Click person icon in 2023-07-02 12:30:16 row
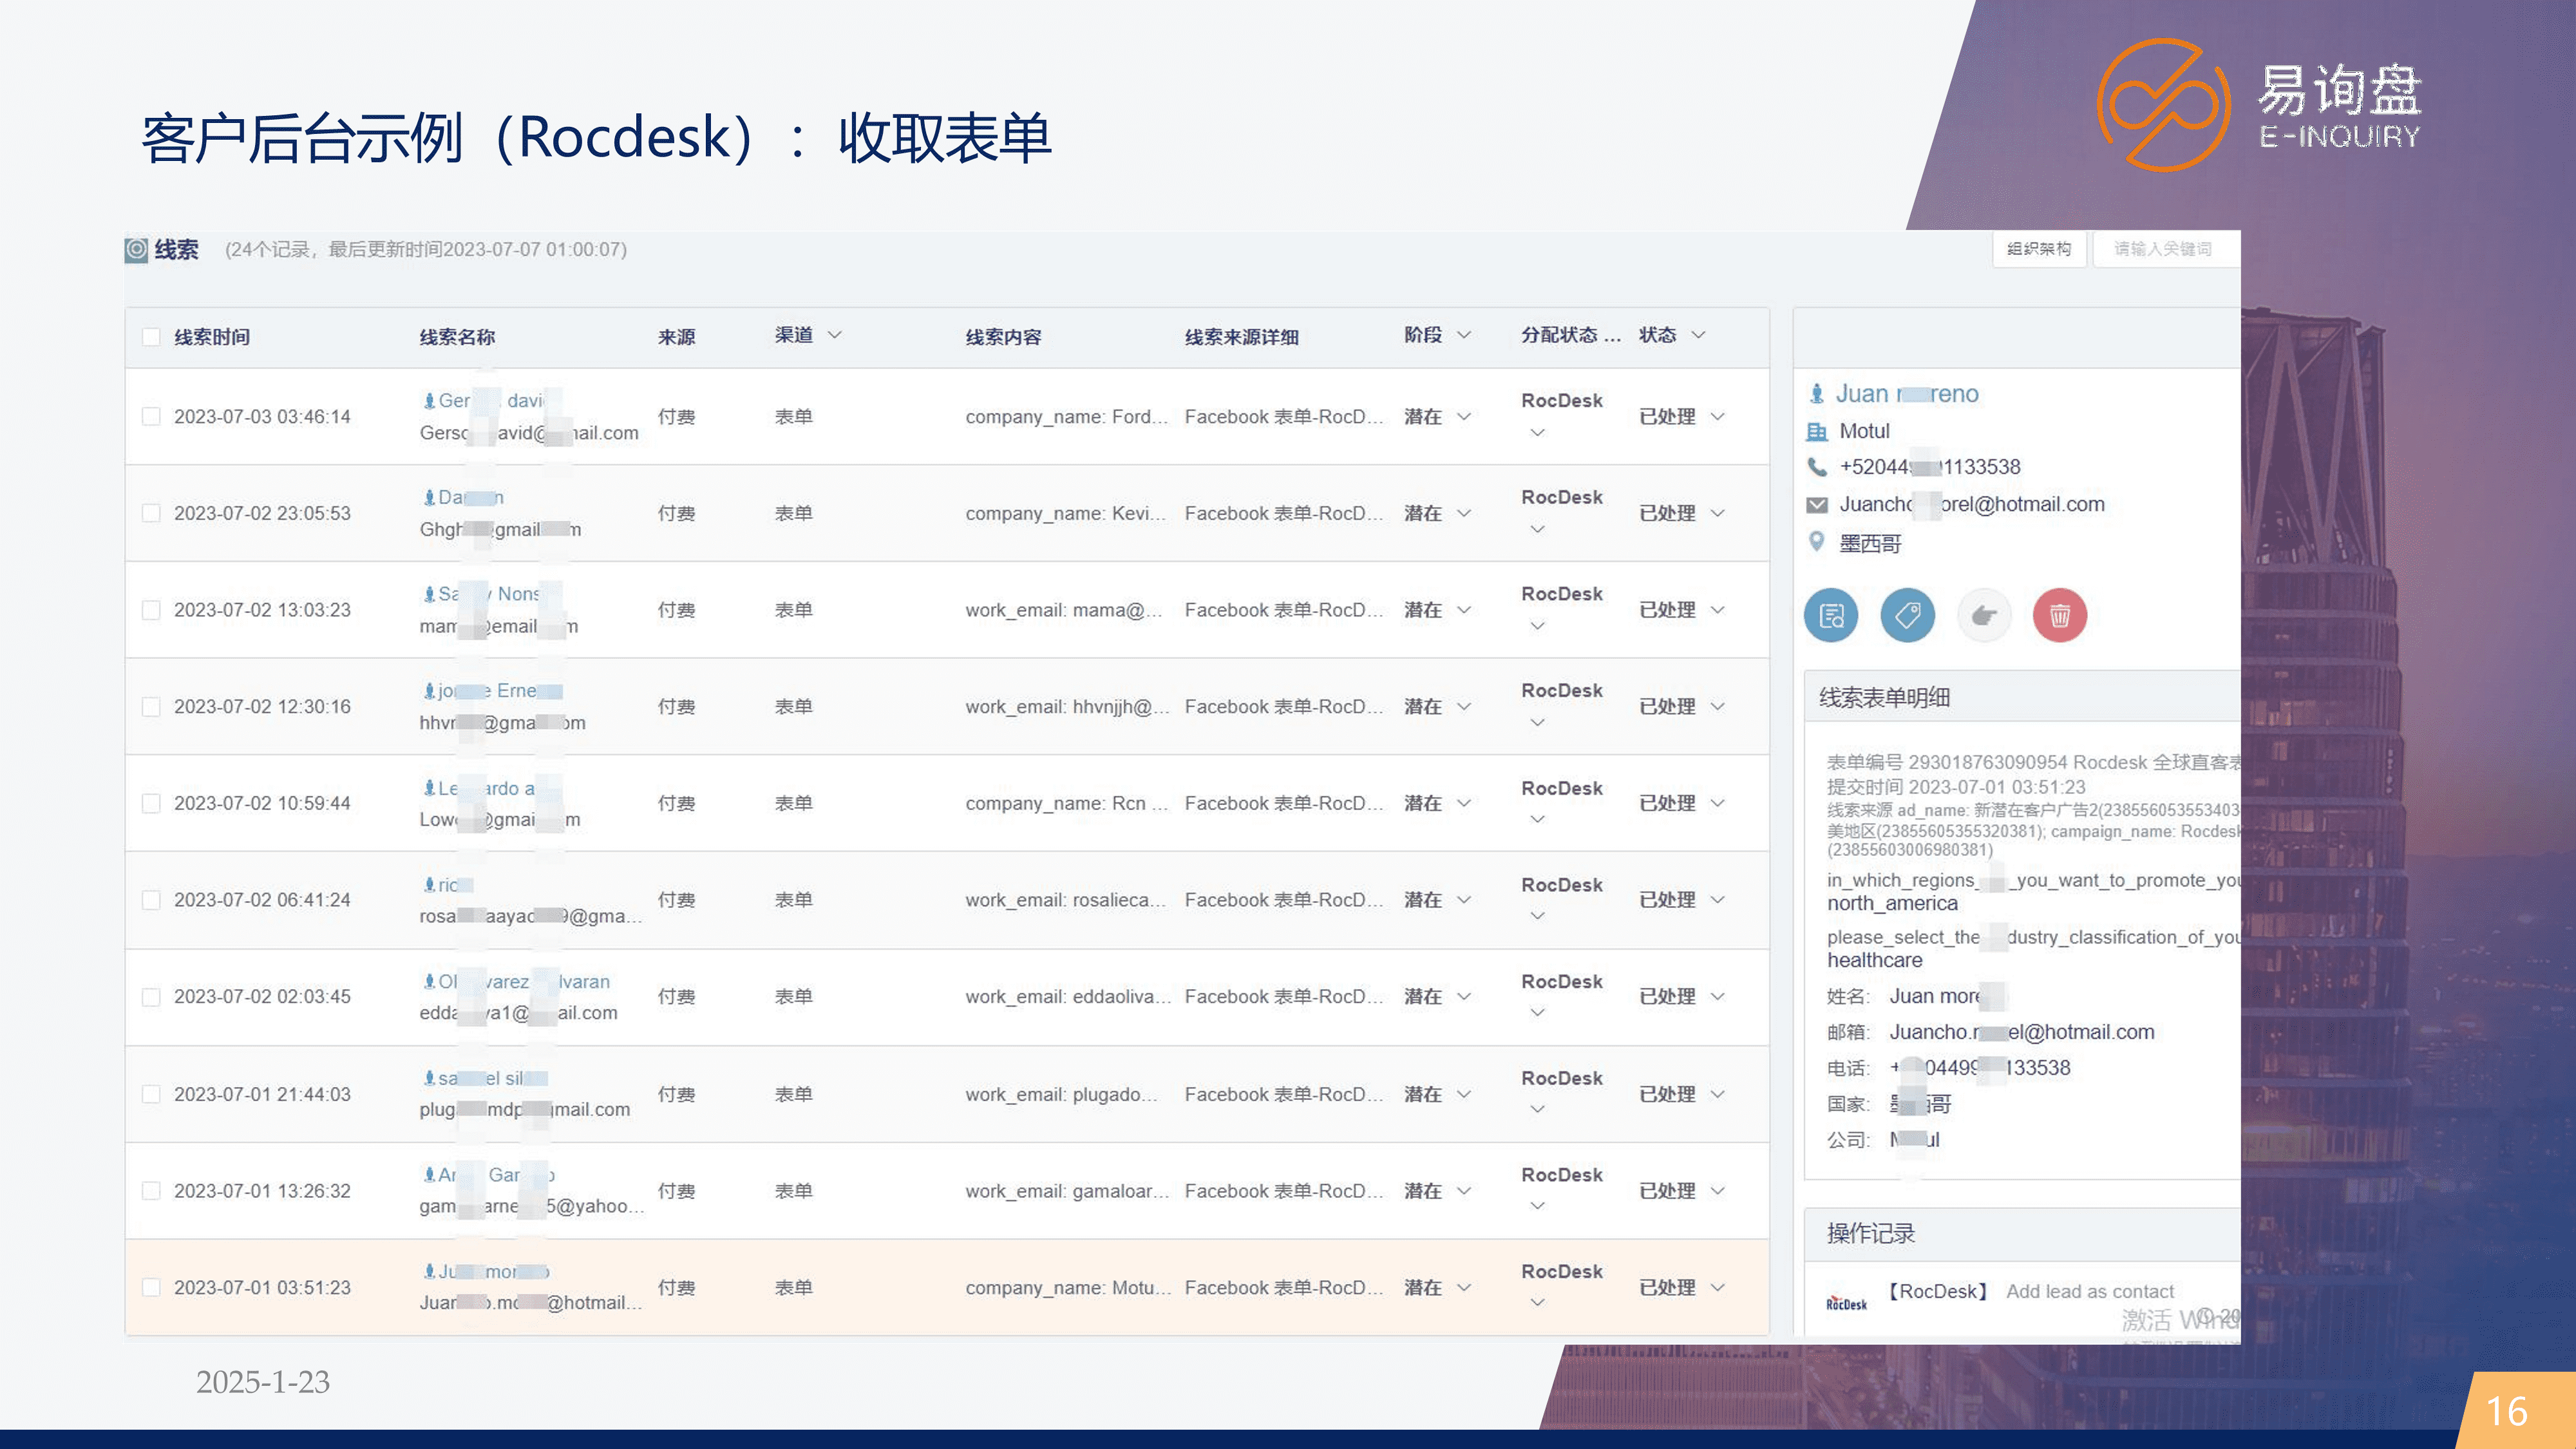Viewport: 2576px width, 1449px height. 429,691
